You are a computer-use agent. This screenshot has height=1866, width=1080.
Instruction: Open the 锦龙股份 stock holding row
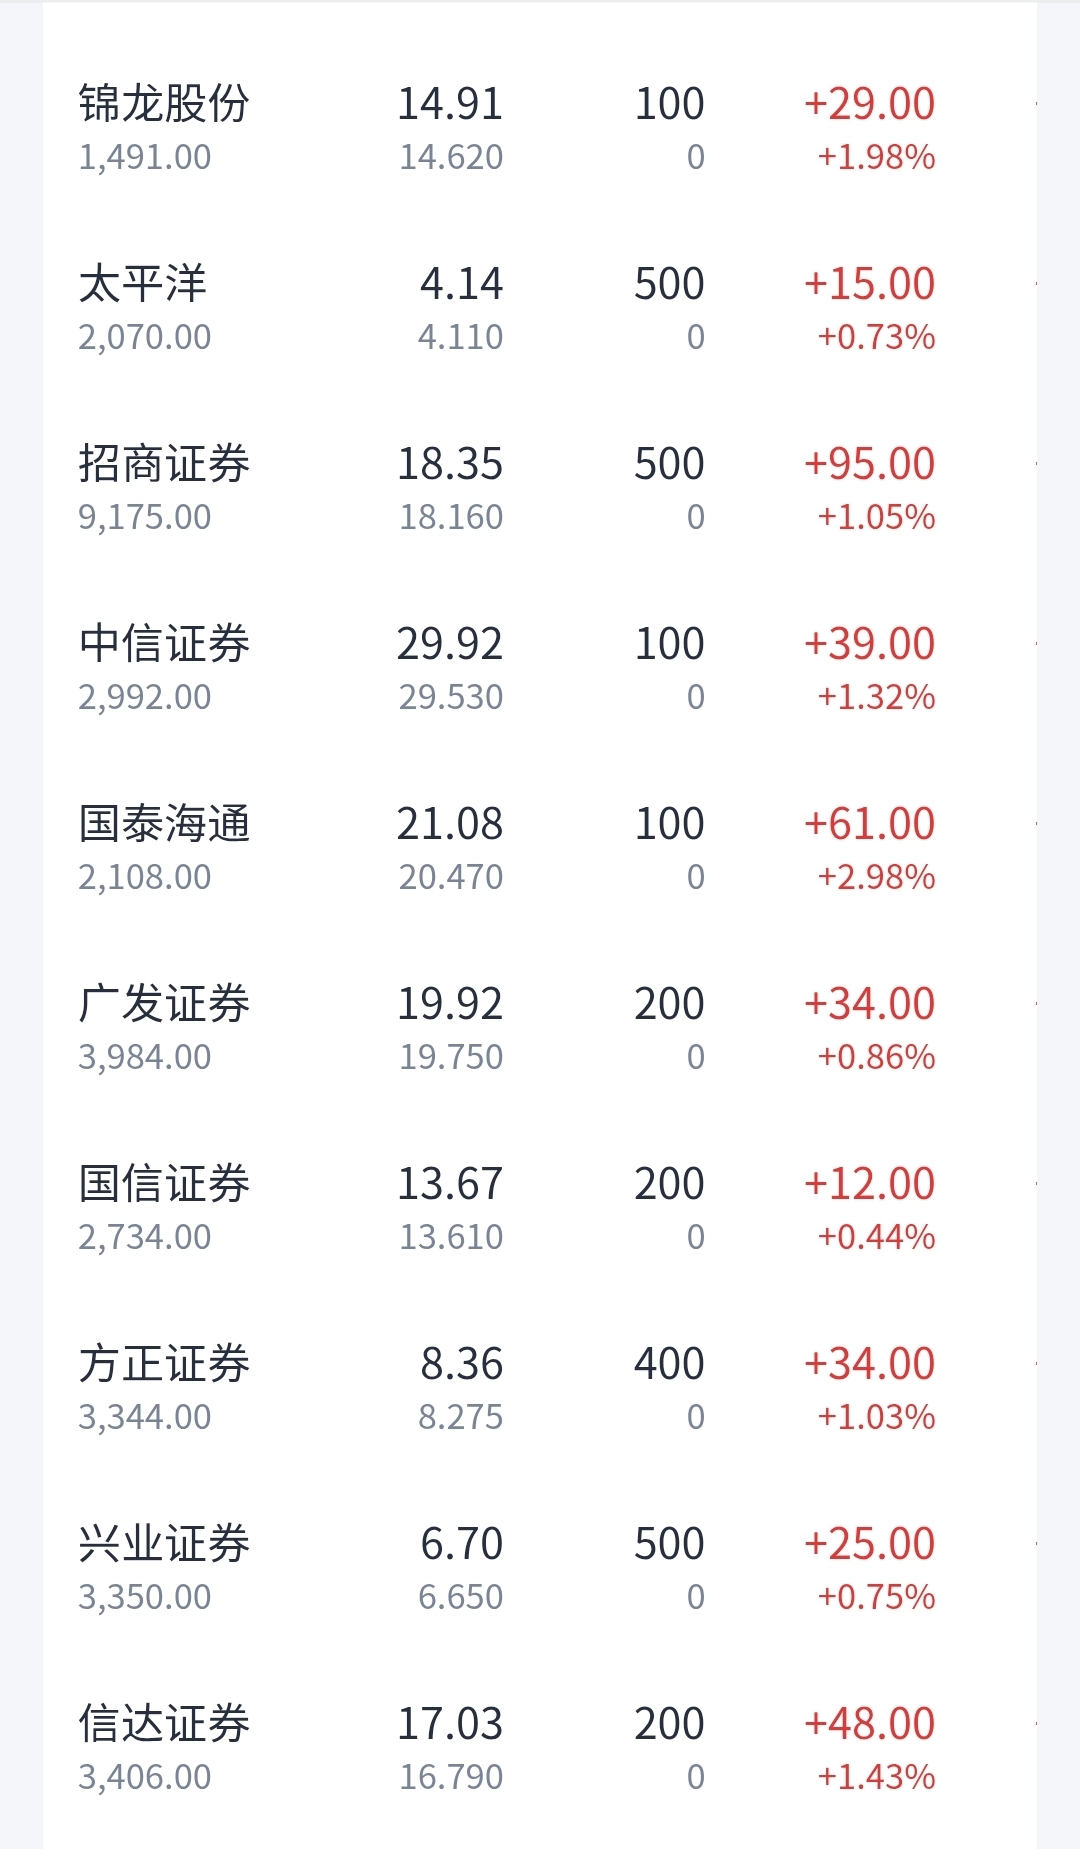point(540,129)
